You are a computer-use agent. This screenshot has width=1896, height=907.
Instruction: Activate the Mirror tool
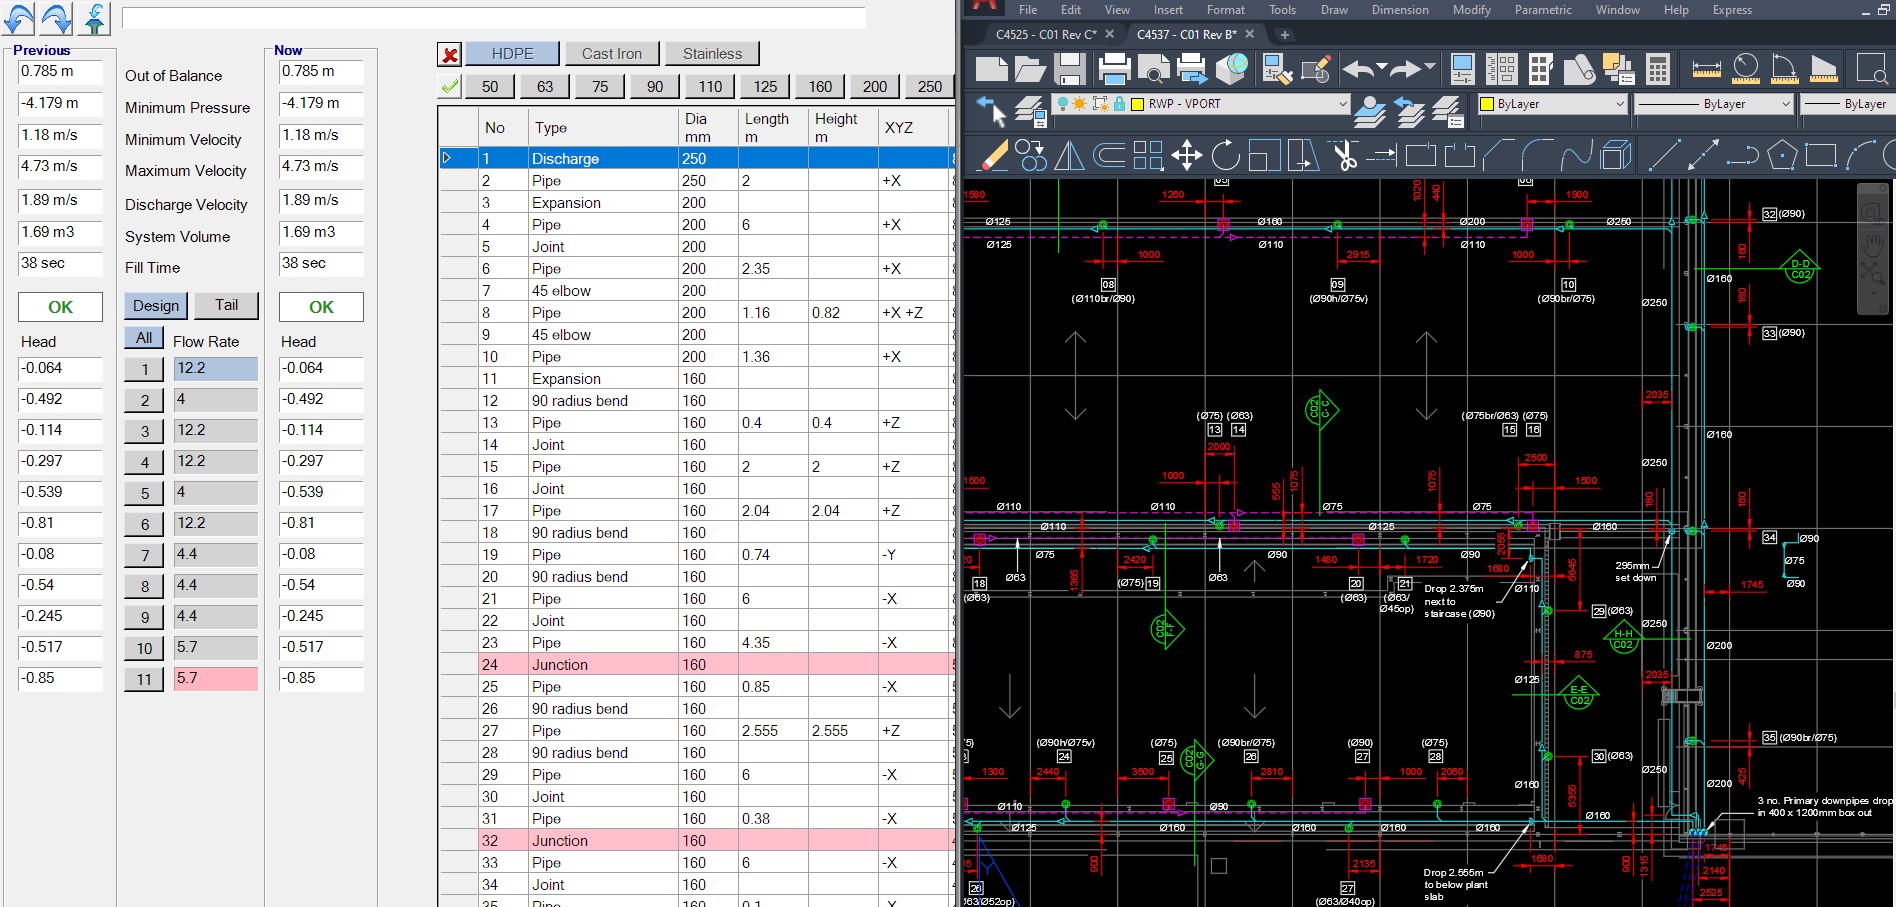point(1069,155)
